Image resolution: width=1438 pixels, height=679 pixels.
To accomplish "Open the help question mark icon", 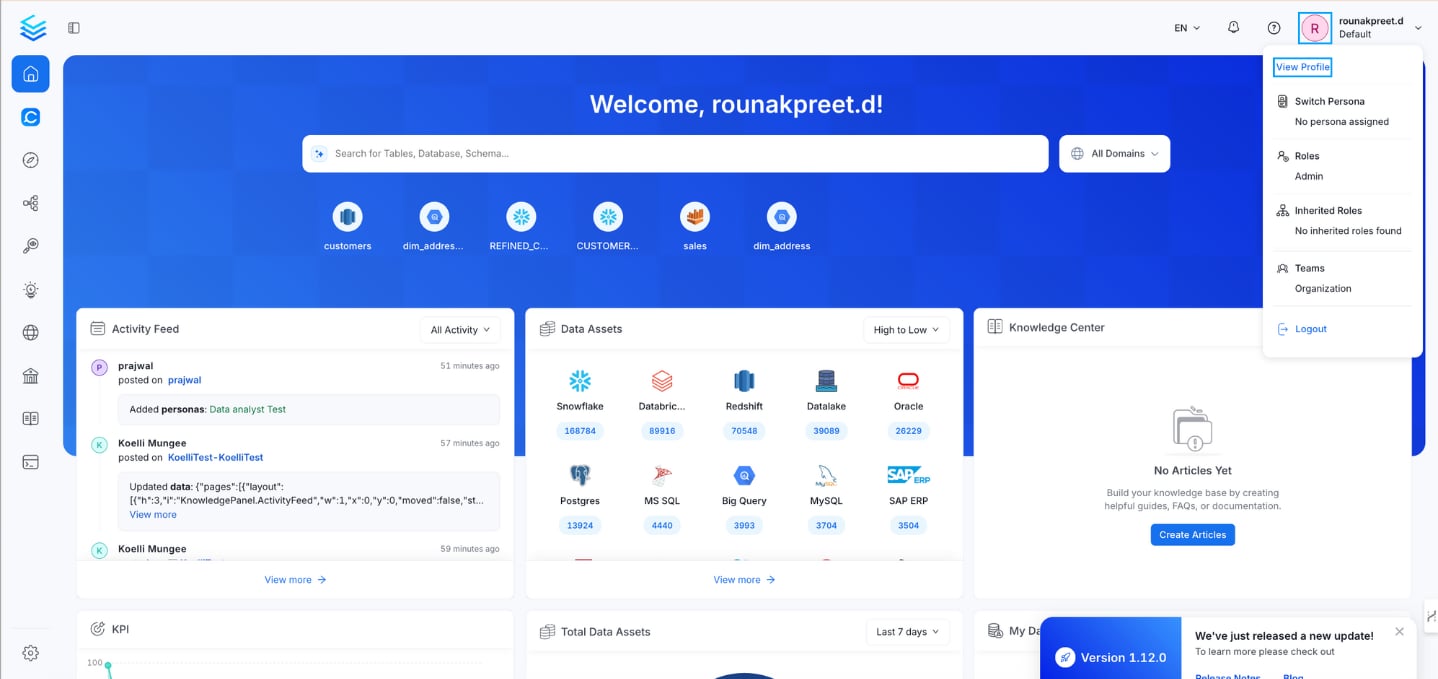I will [x=1273, y=28].
